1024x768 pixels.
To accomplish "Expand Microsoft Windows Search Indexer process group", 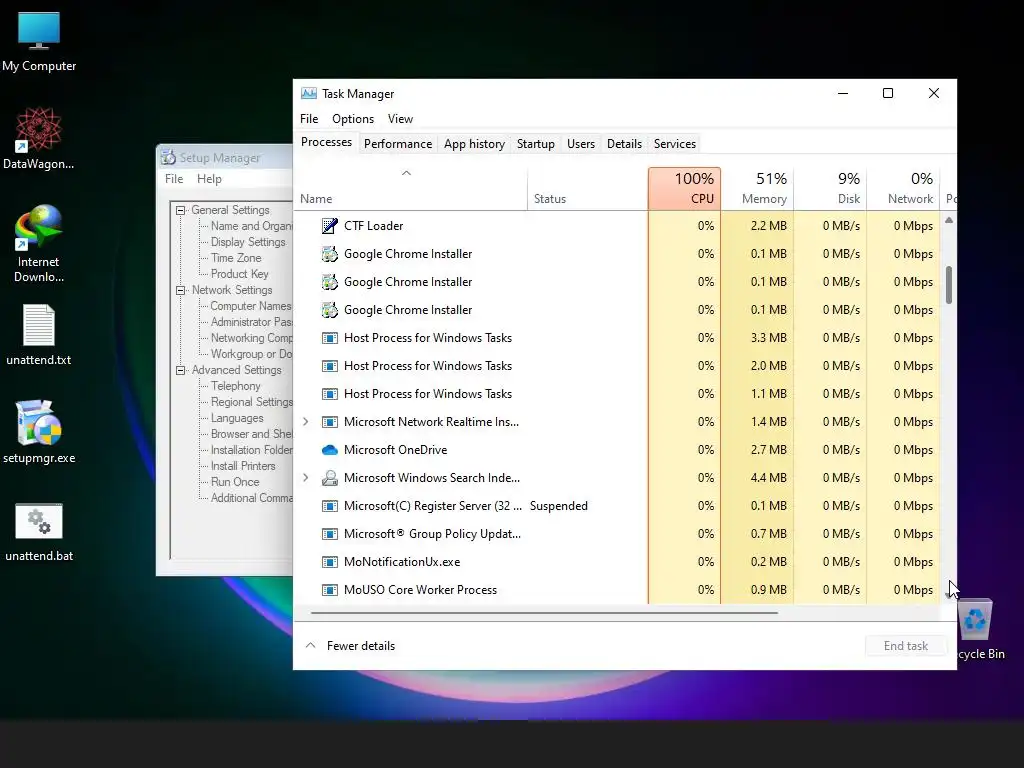I will (x=306, y=478).
